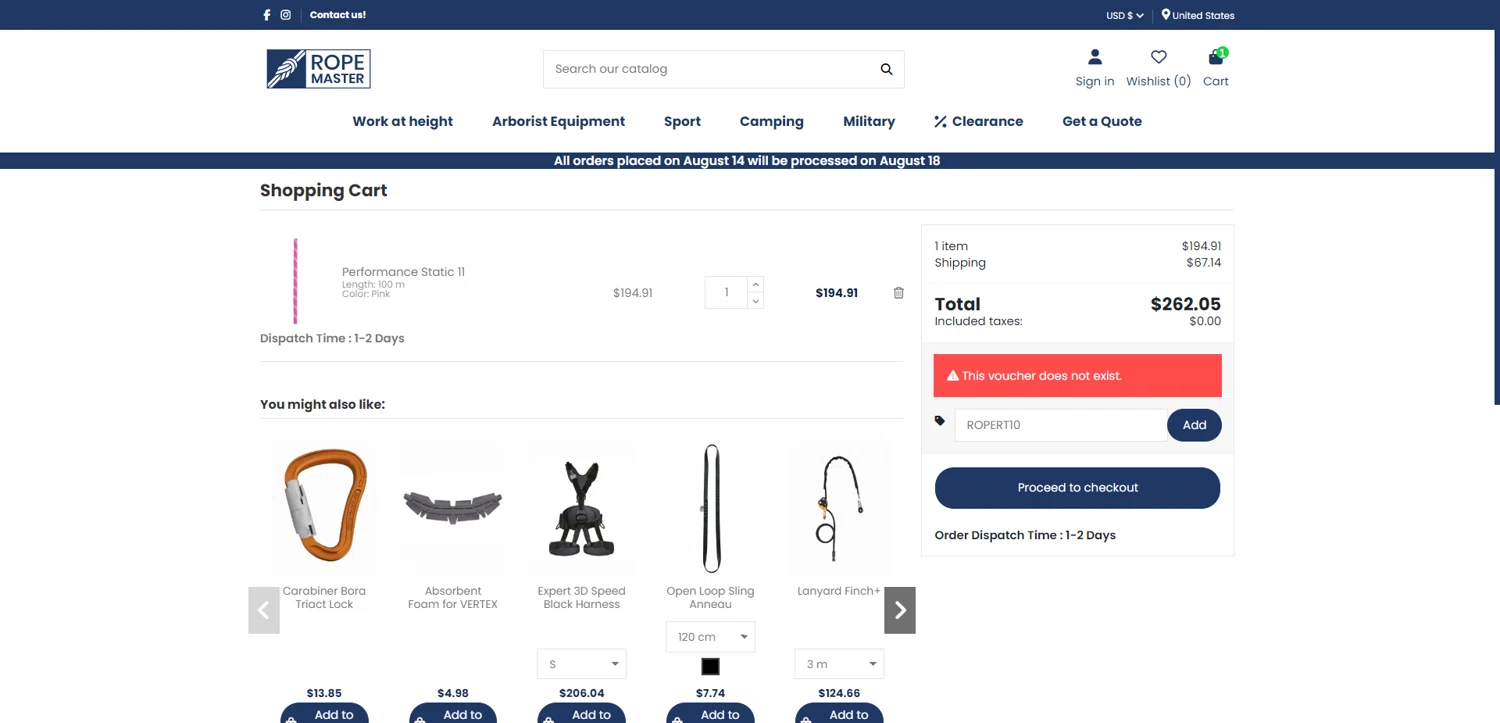Click the Lanyard Finch+ title
1500x723 pixels.
839,591
